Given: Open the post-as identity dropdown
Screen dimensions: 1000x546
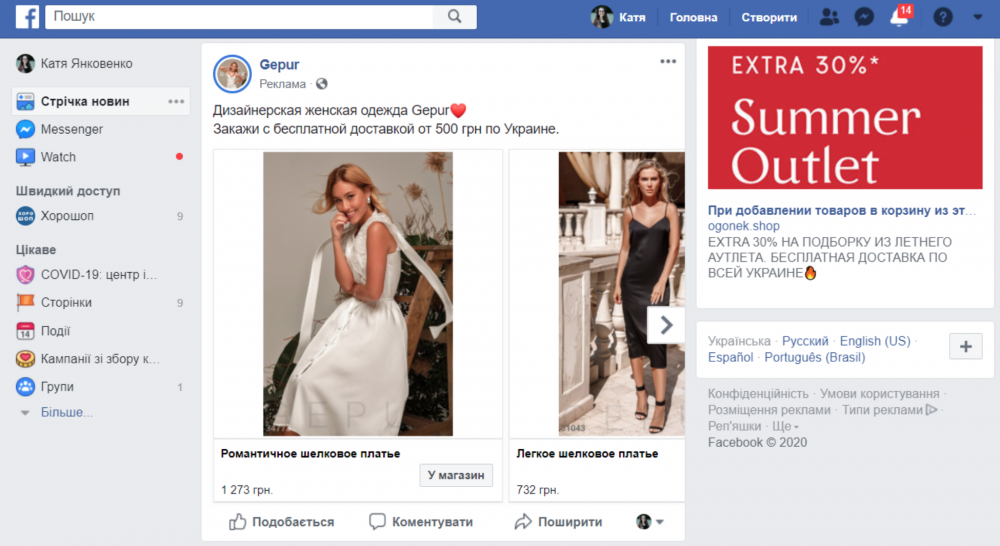Looking at the screenshot, I should (650, 522).
